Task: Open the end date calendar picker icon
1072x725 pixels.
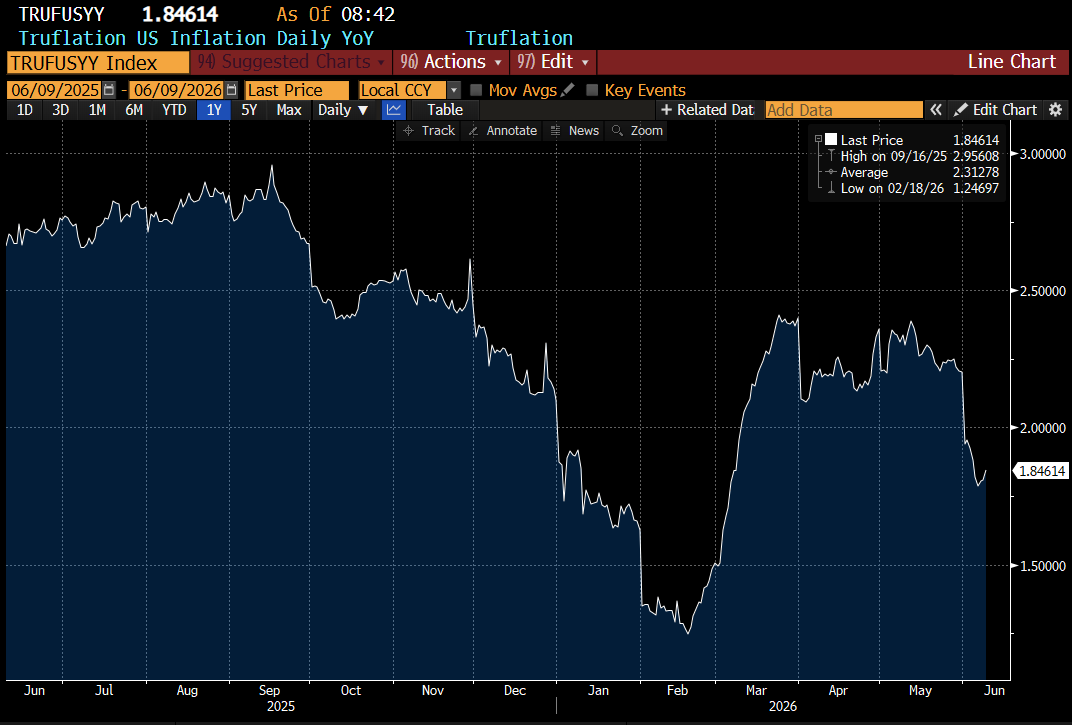Action: [x=232, y=90]
